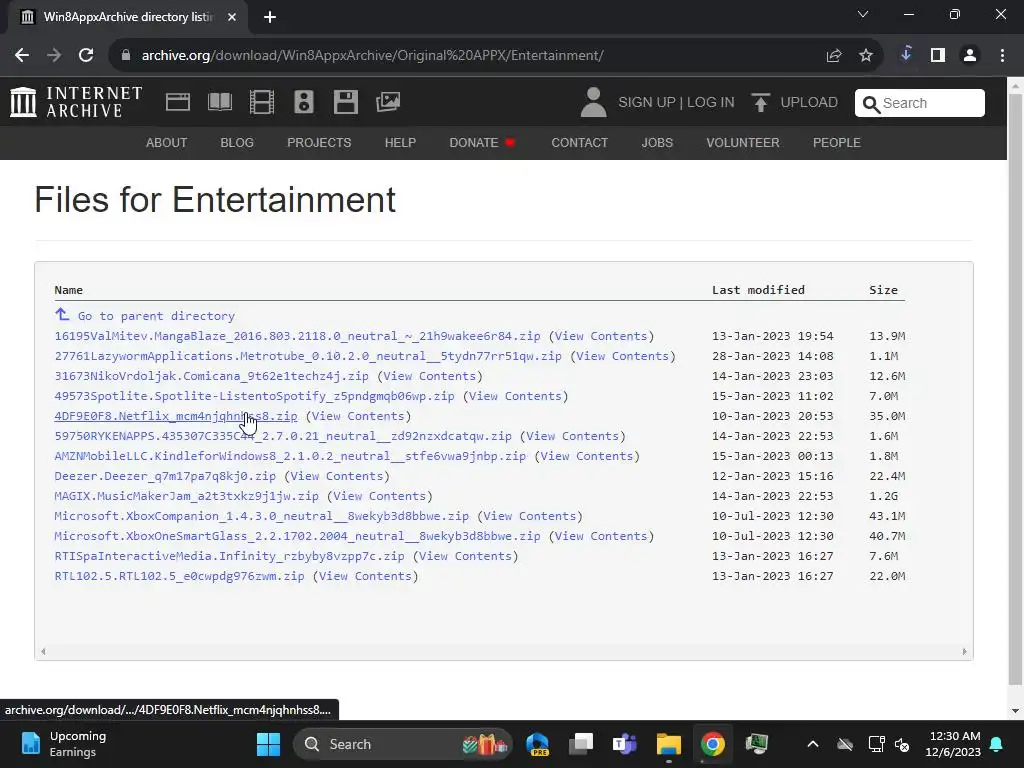Open the BLOG menu item
1024x768 pixels.
coord(237,142)
